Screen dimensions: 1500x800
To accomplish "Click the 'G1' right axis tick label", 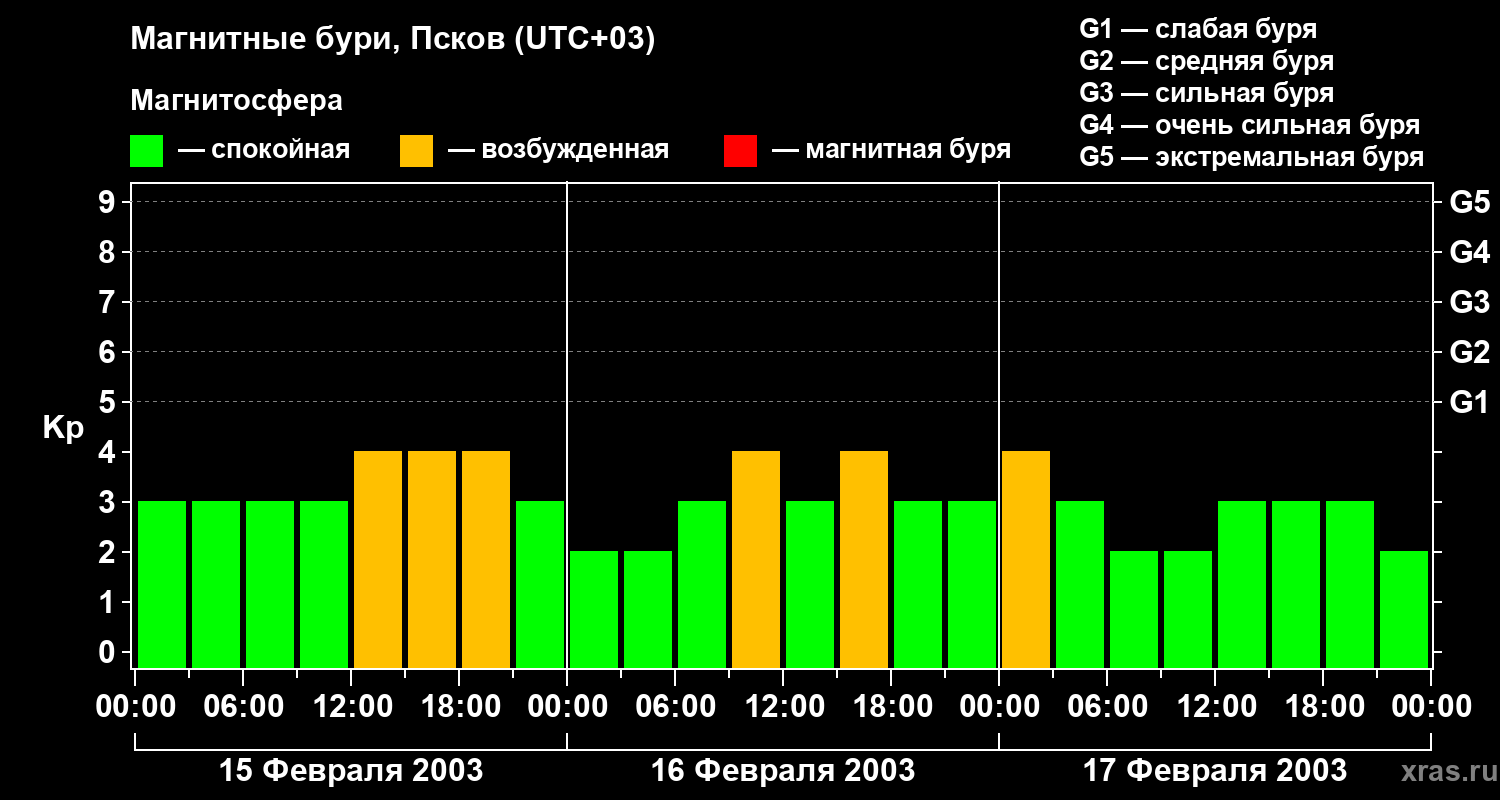I will [1469, 403].
